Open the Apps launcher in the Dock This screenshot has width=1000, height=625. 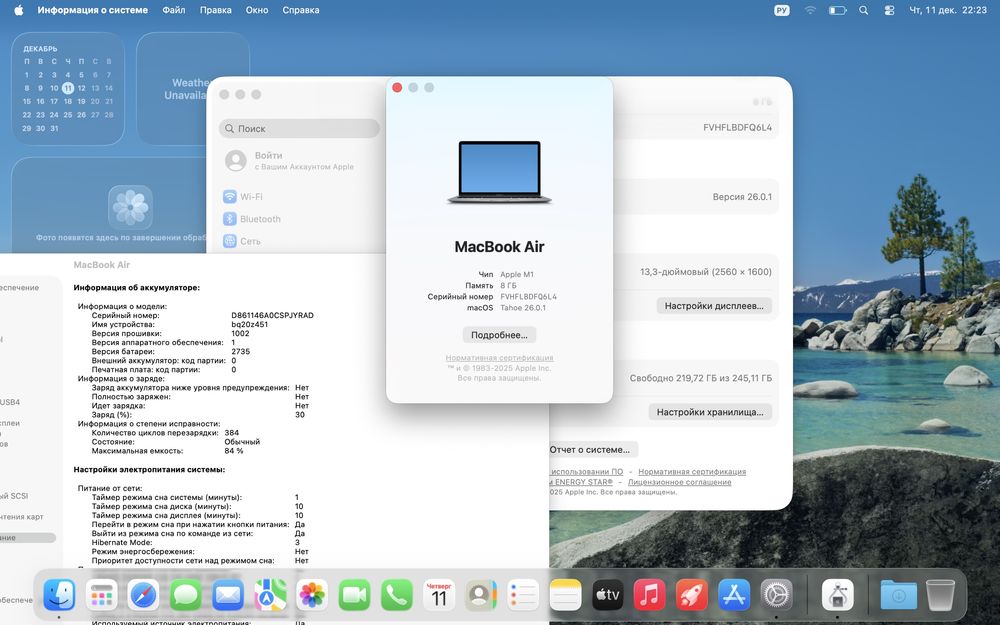[x=101, y=595]
